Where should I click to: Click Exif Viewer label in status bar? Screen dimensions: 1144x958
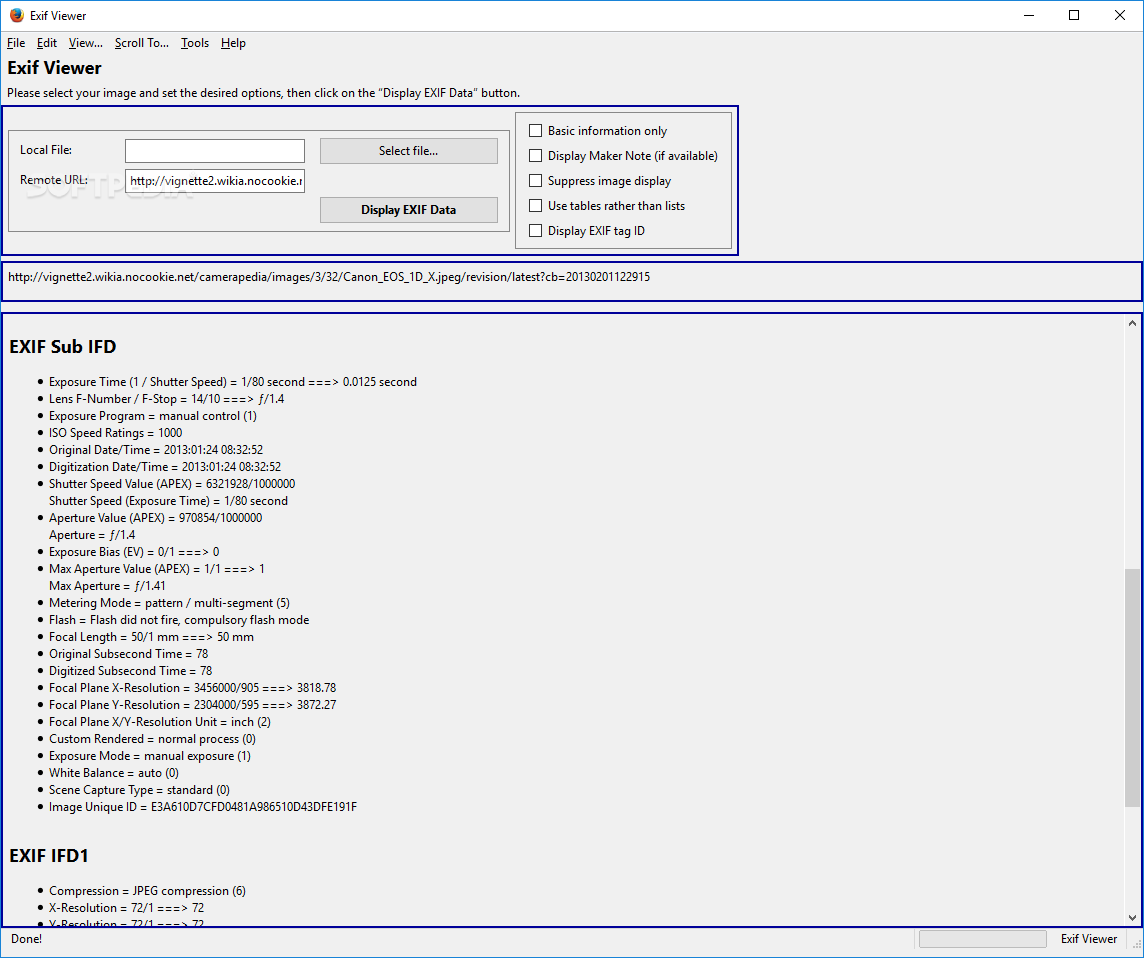point(1089,939)
